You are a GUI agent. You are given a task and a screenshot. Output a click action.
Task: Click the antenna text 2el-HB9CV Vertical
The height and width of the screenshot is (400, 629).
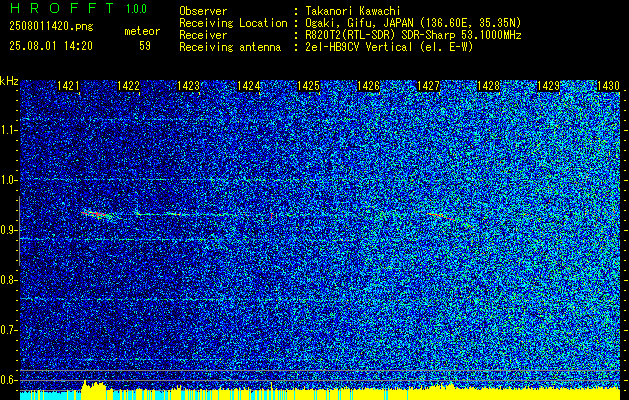click(x=359, y=47)
